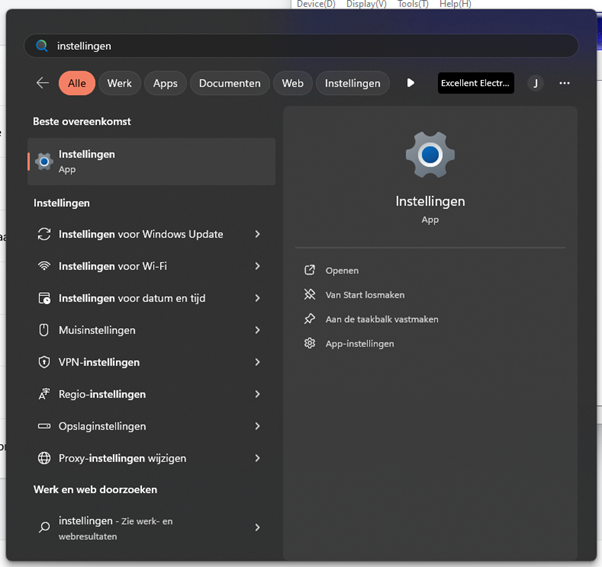
Task: Click Openen in the preview pane
Action: (342, 271)
